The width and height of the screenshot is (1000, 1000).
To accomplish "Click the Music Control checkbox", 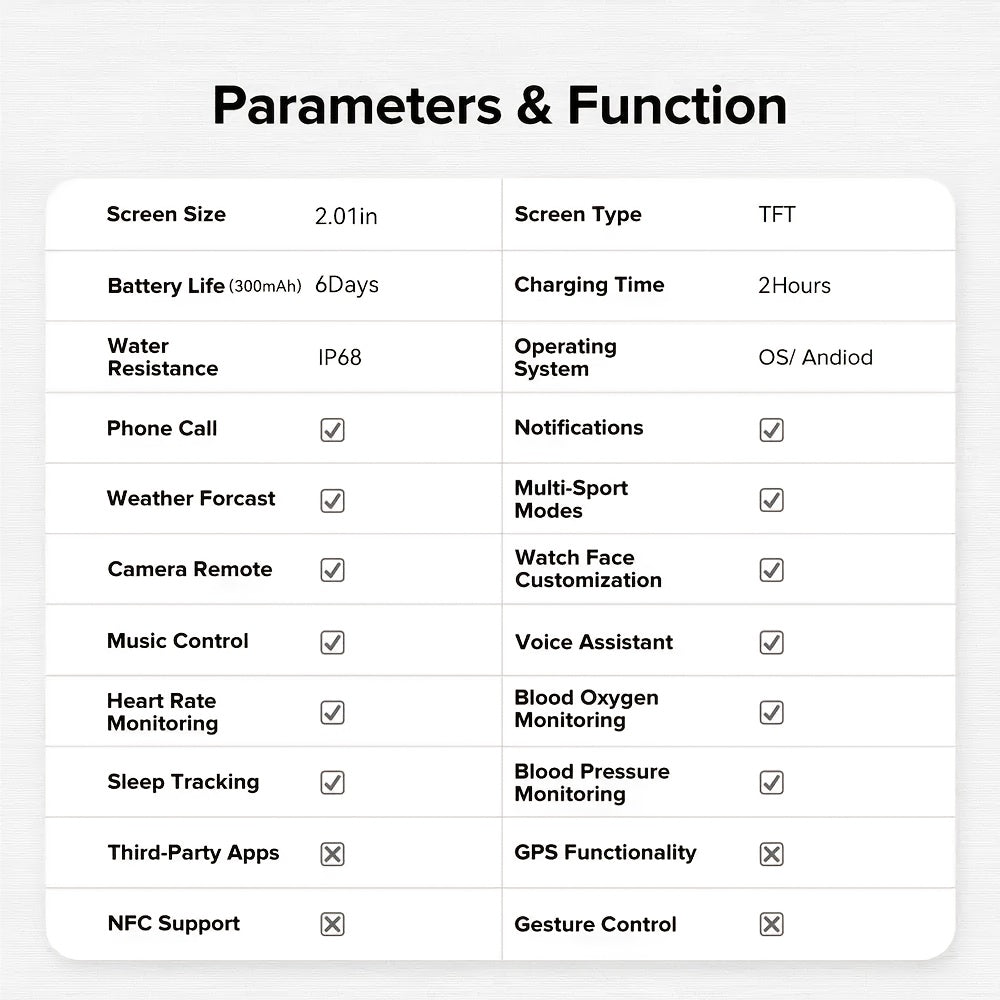I will tap(332, 642).
